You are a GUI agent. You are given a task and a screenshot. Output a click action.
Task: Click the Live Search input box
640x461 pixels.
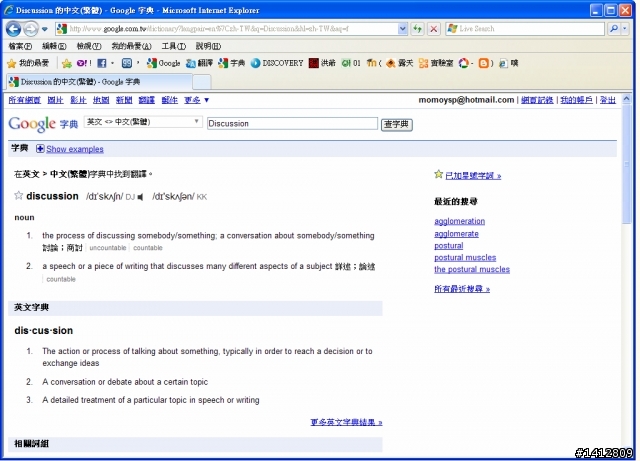[525, 29]
